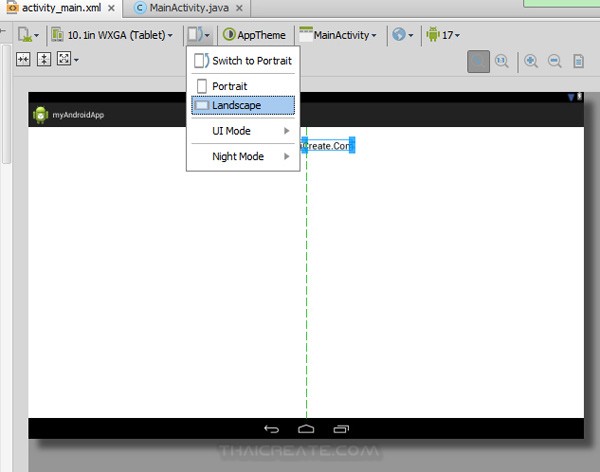600x472 pixels.
Task: Click the myAndroidApp launcher icon in action bar
Action: coord(41,115)
